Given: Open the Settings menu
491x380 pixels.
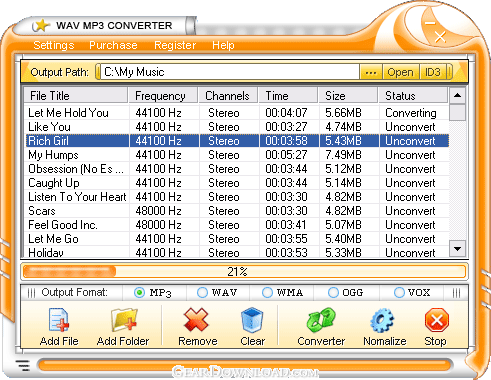Looking at the screenshot, I should tap(54, 45).
